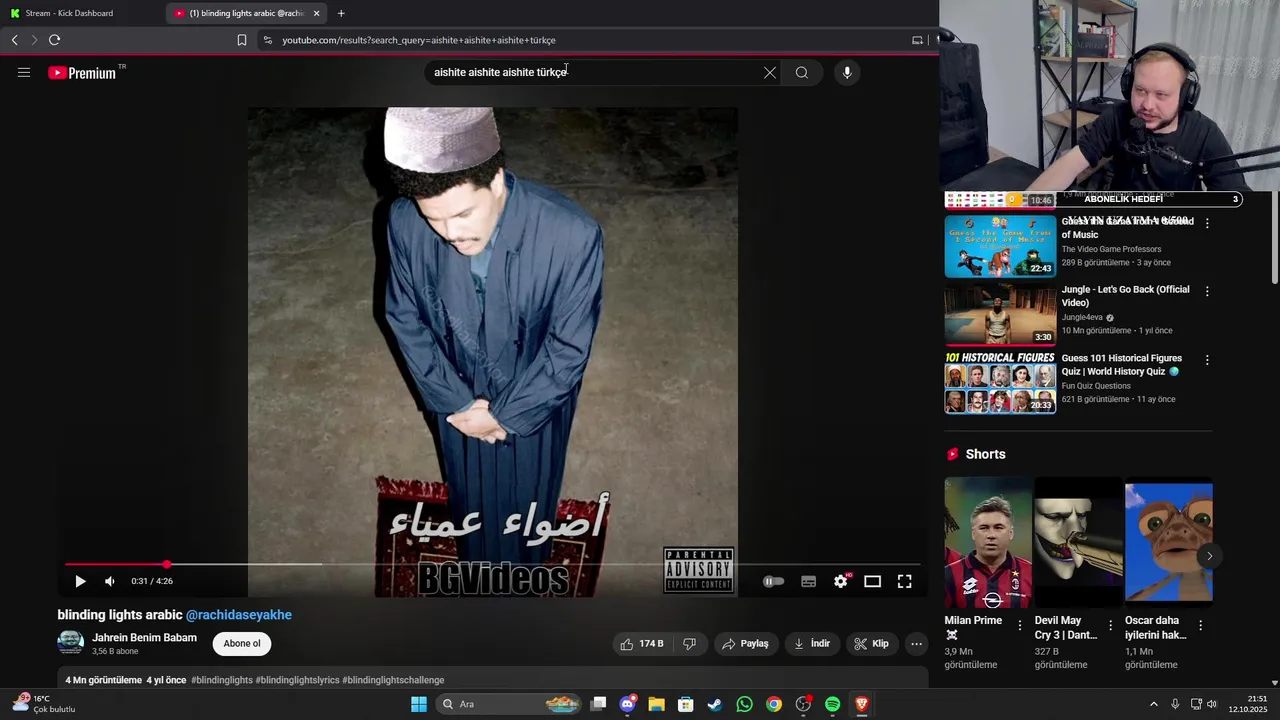Open Spotify from the taskbar
The width and height of the screenshot is (1280, 720).
pos(832,704)
